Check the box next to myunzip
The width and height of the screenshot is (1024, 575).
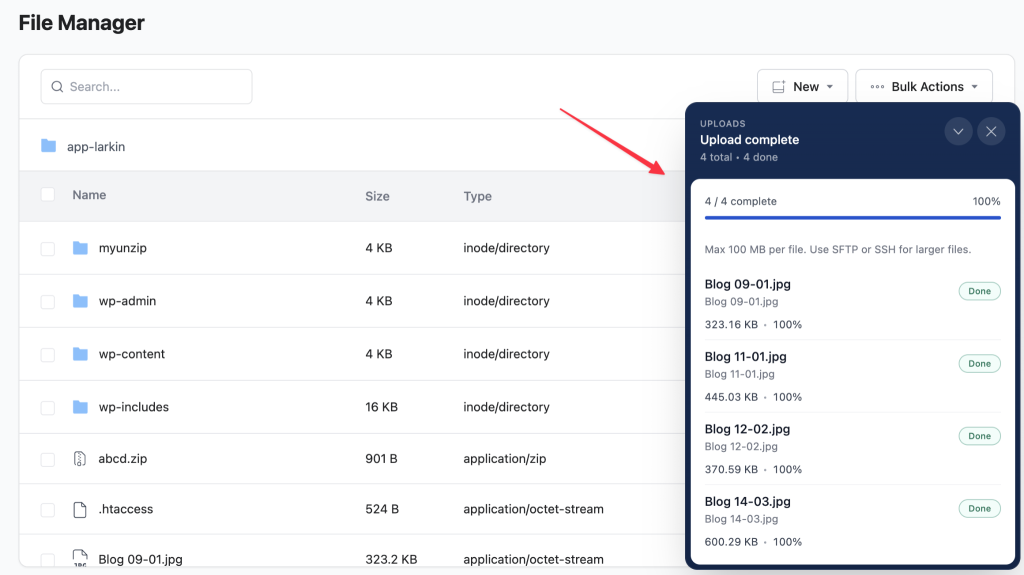(x=48, y=249)
